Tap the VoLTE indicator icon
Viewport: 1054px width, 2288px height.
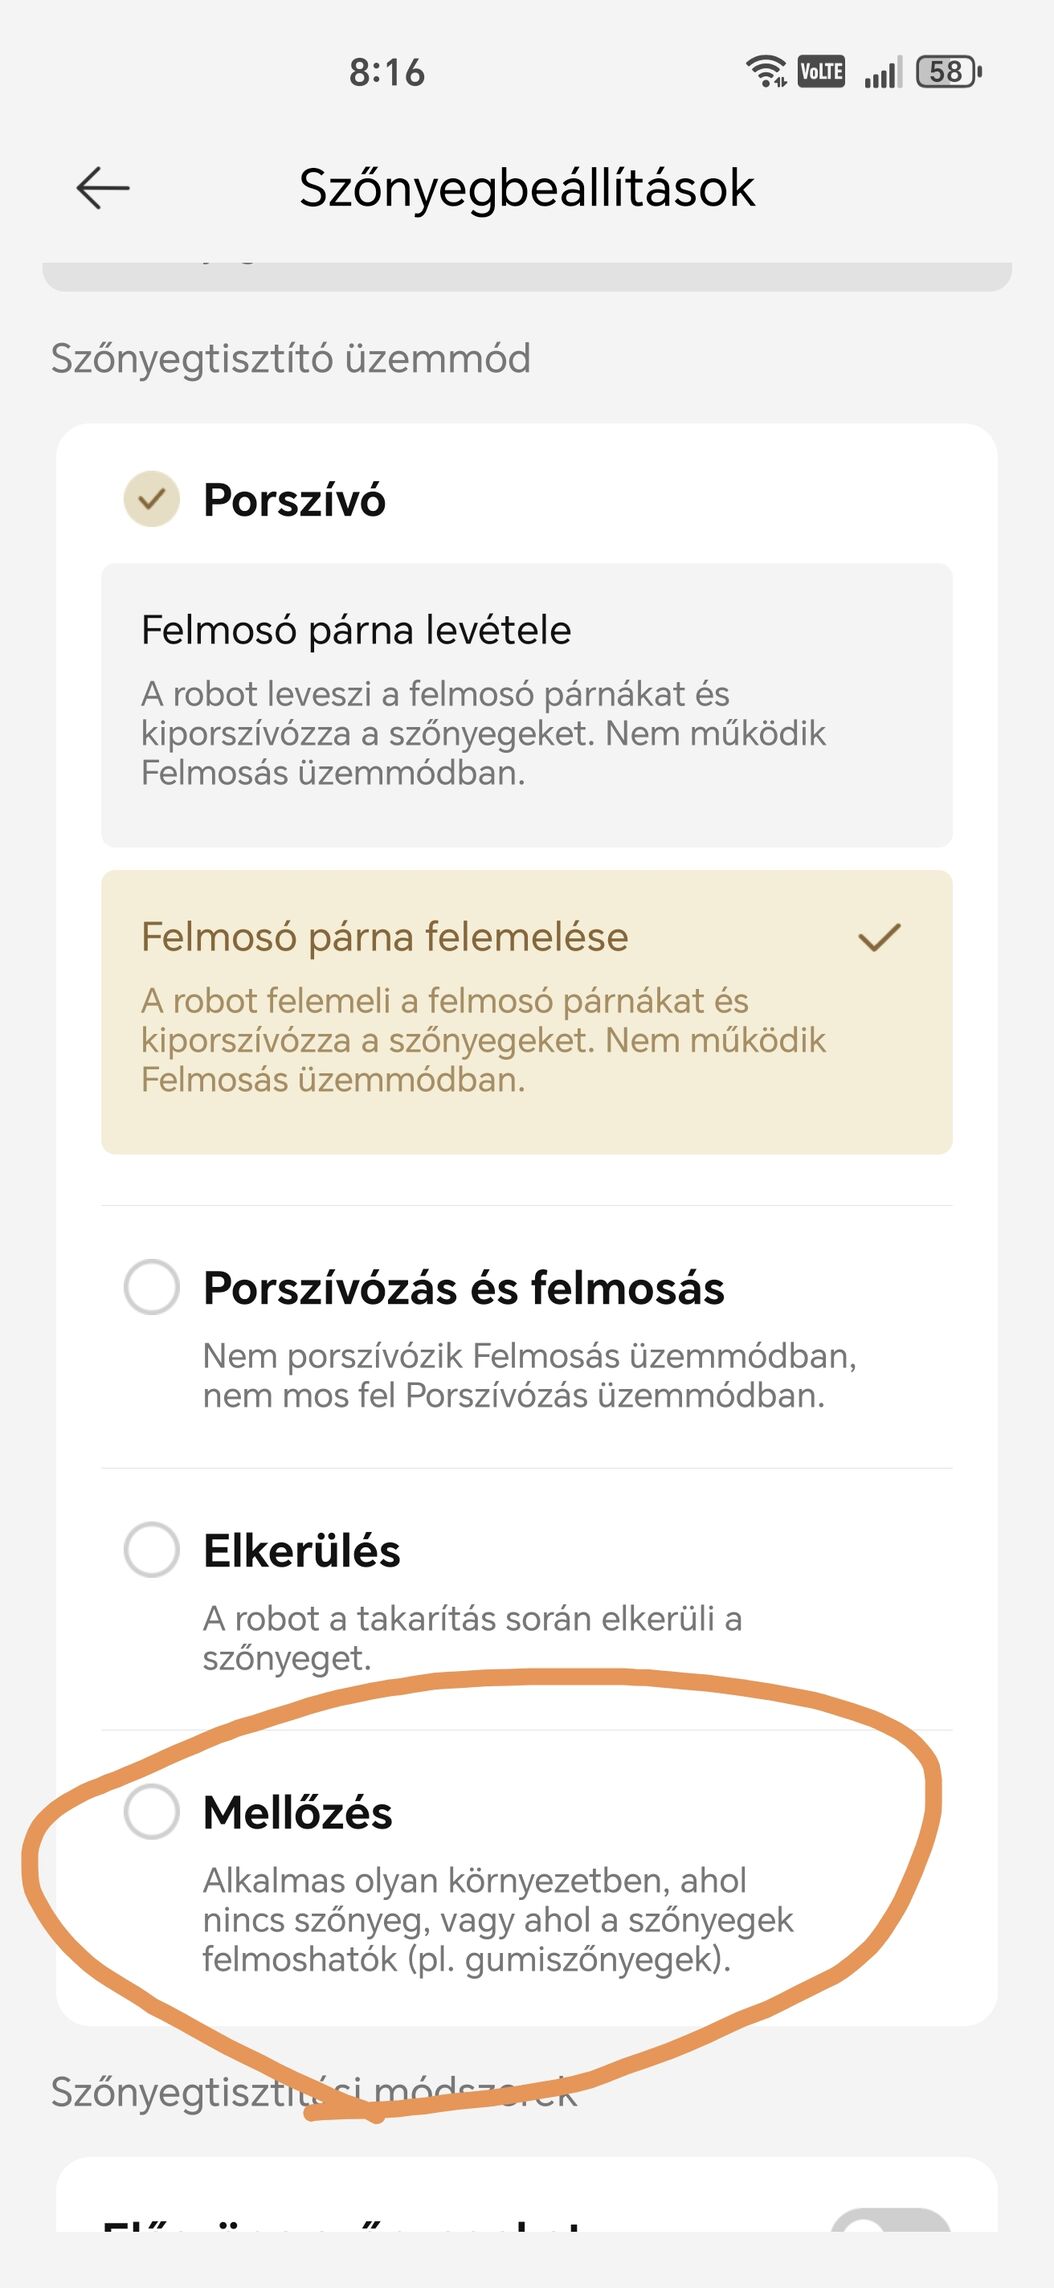[x=821, y=71]
